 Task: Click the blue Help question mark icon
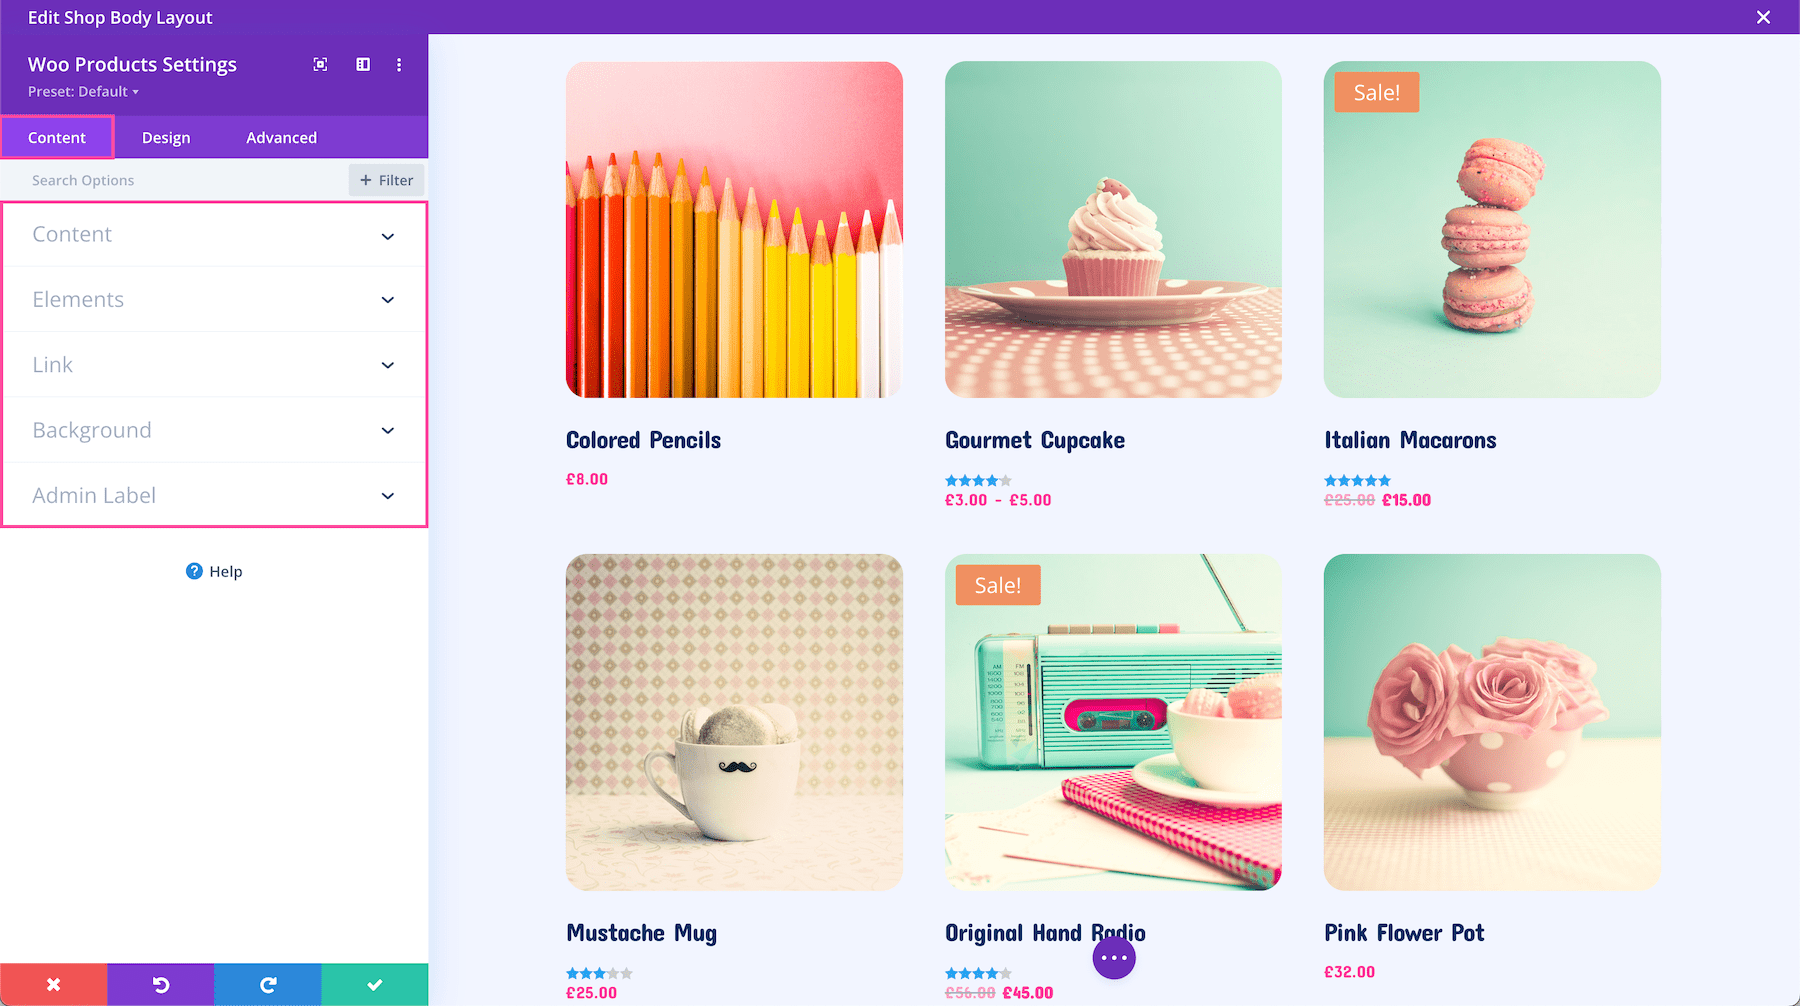(x=194, y=571)
